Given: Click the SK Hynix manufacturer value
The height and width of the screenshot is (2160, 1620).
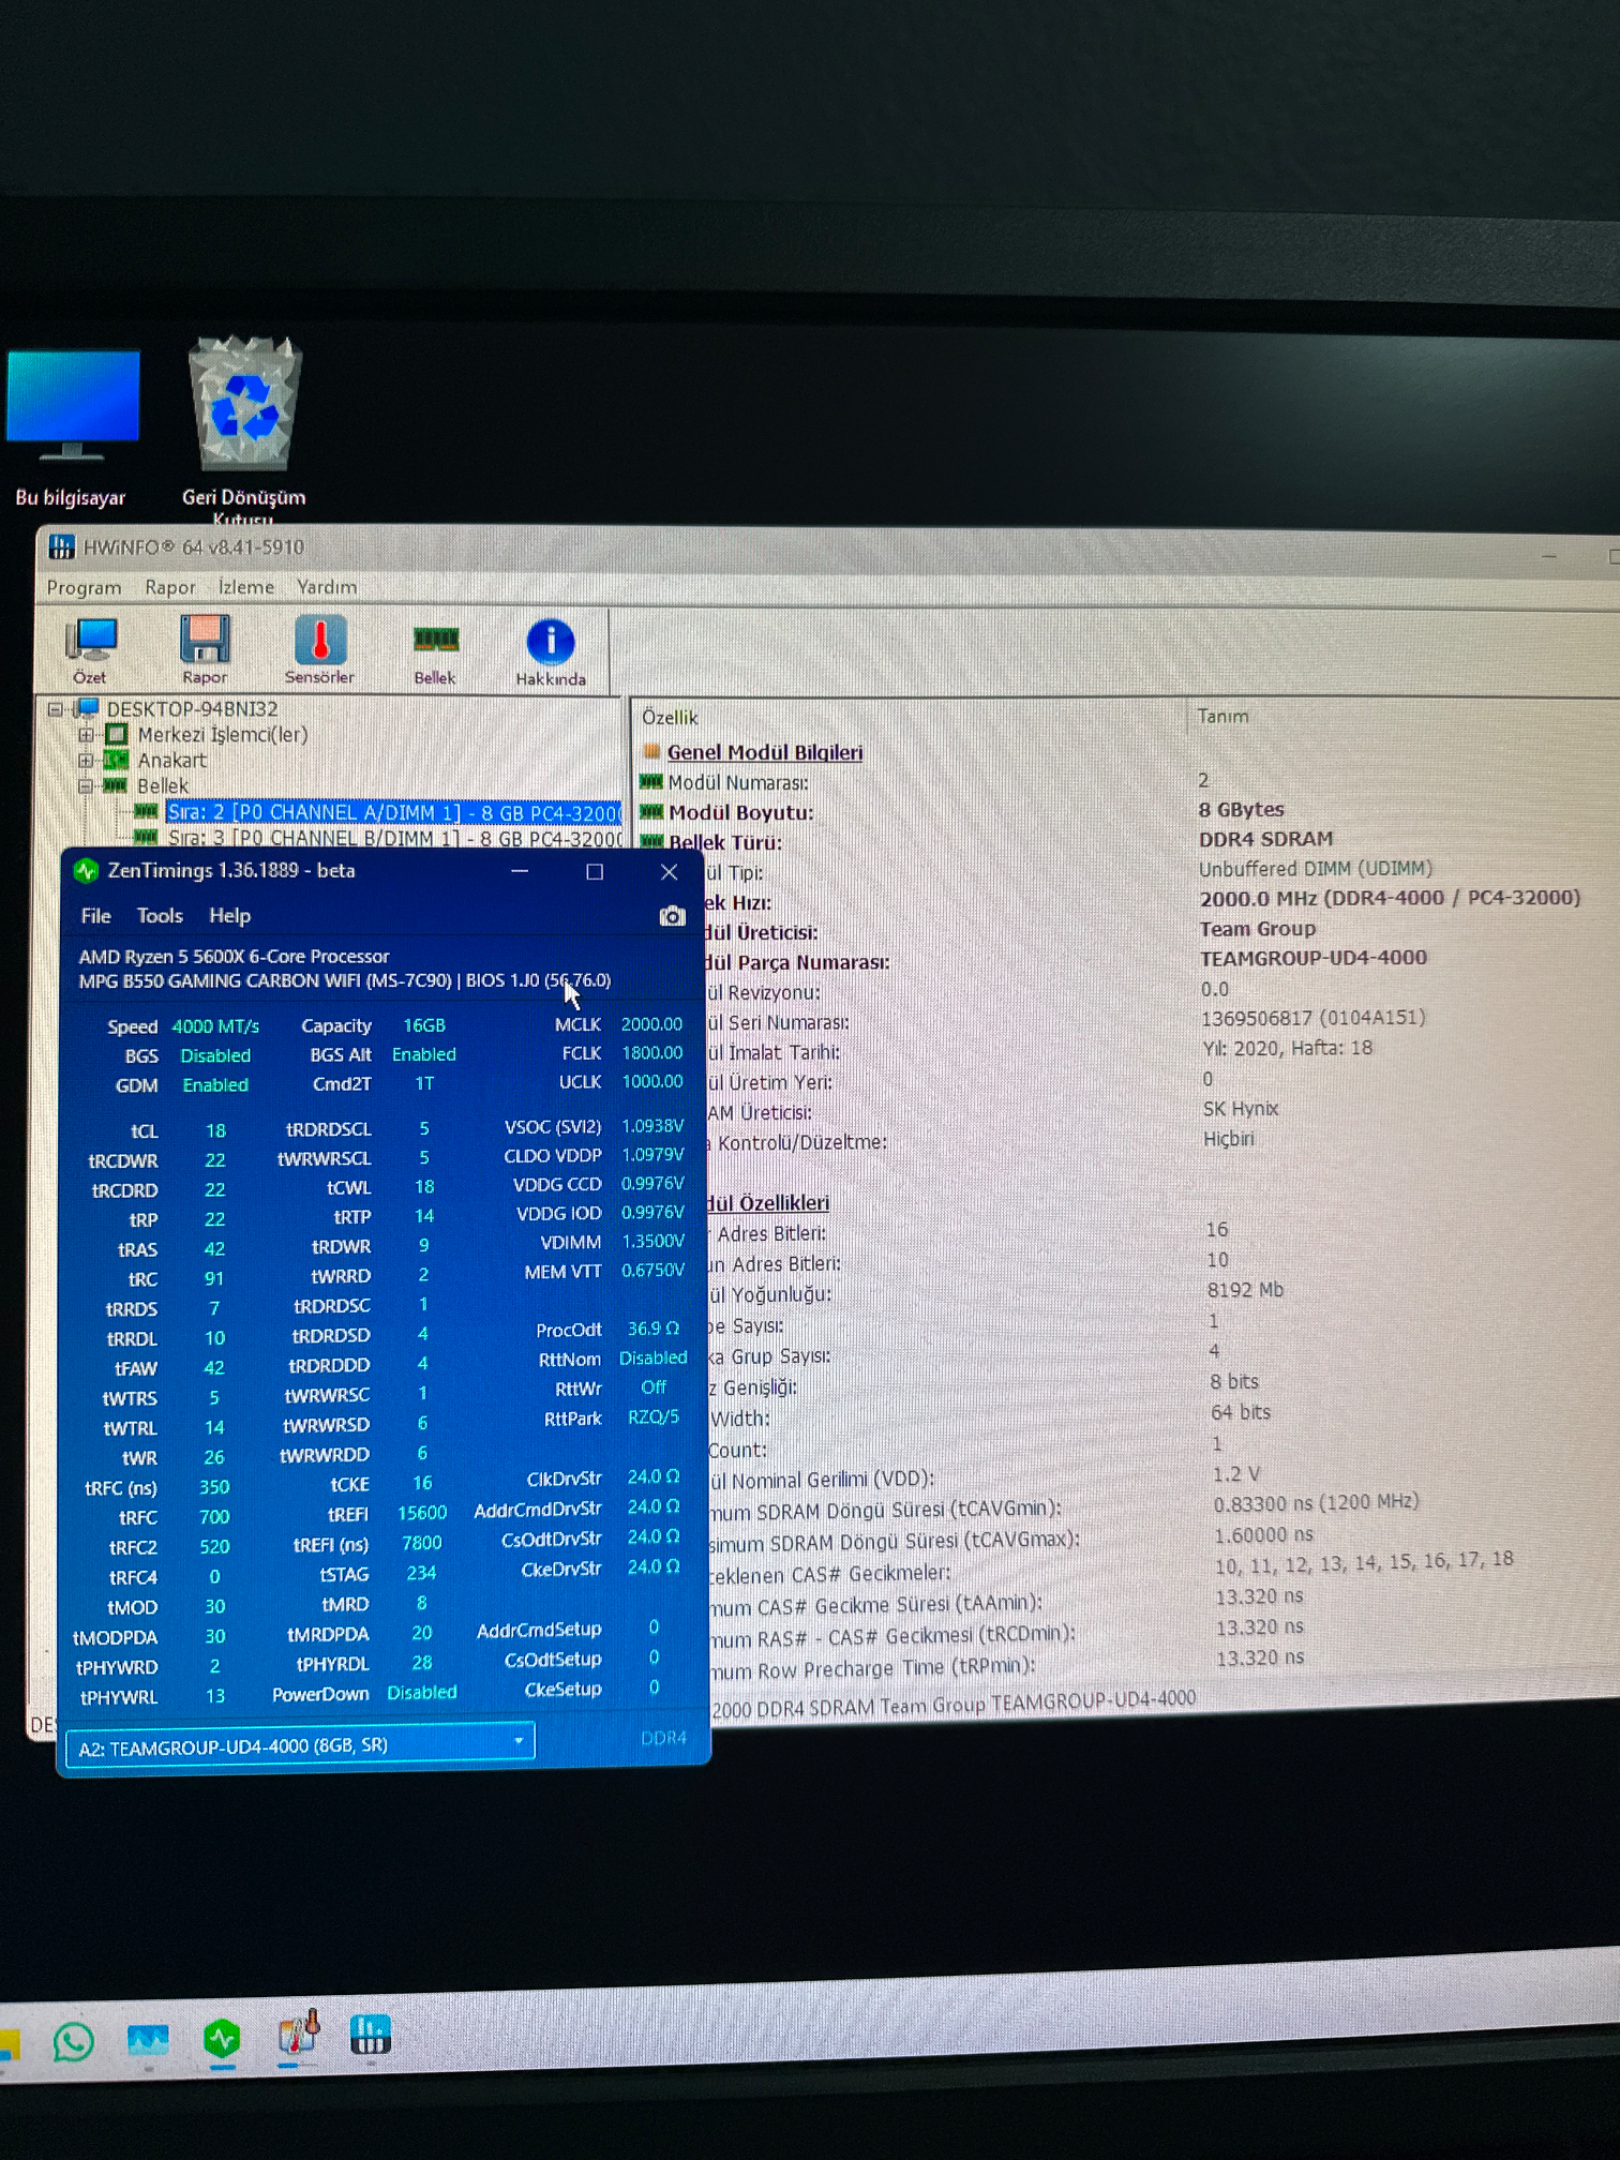Looking at the screenshot, I should click(1241, 1109).
